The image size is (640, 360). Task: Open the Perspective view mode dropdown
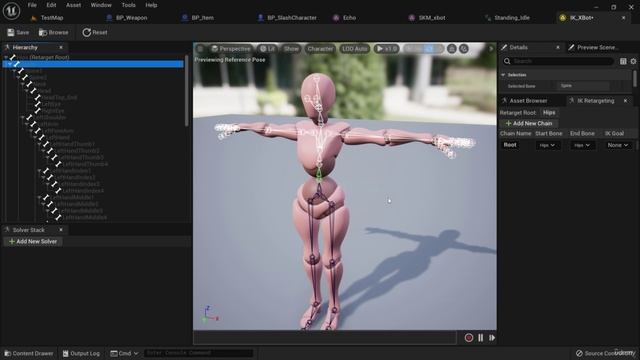(231, 49)
